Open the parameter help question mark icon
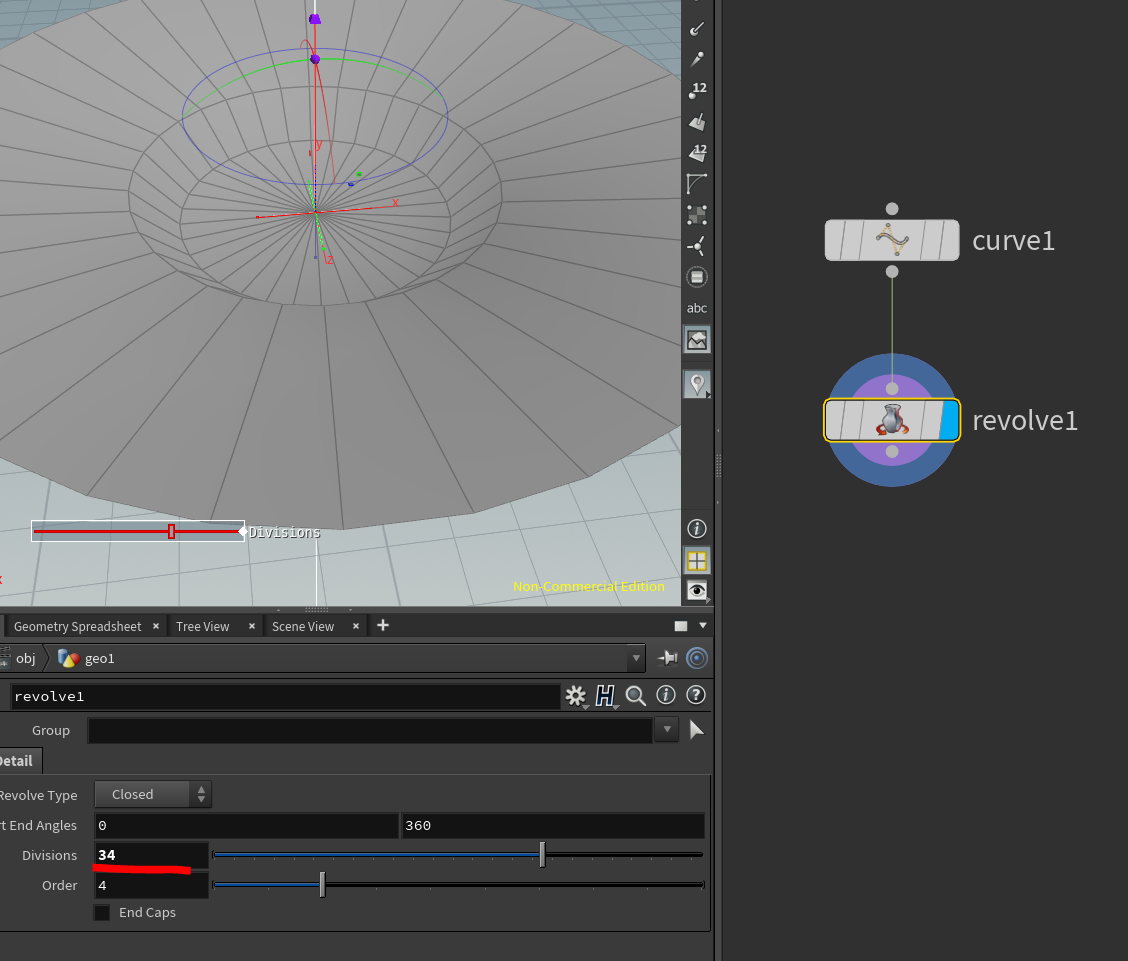The image size is (1128, 961). [696, 695]
